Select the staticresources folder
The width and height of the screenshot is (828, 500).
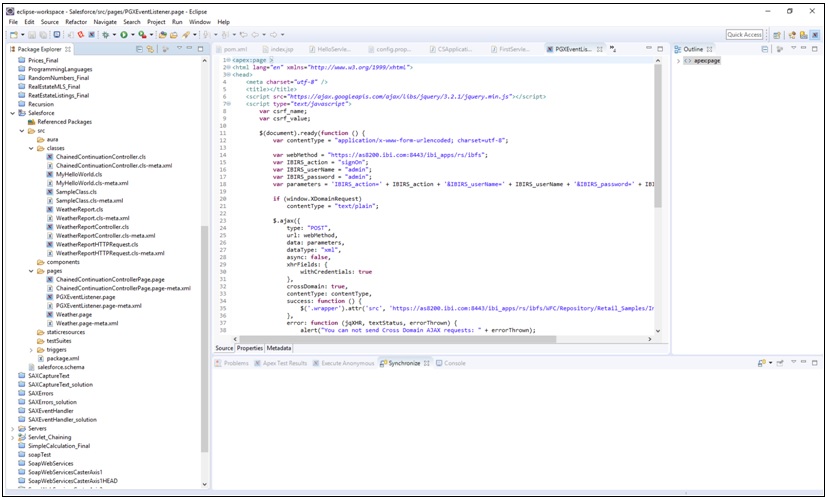point(61,332)
